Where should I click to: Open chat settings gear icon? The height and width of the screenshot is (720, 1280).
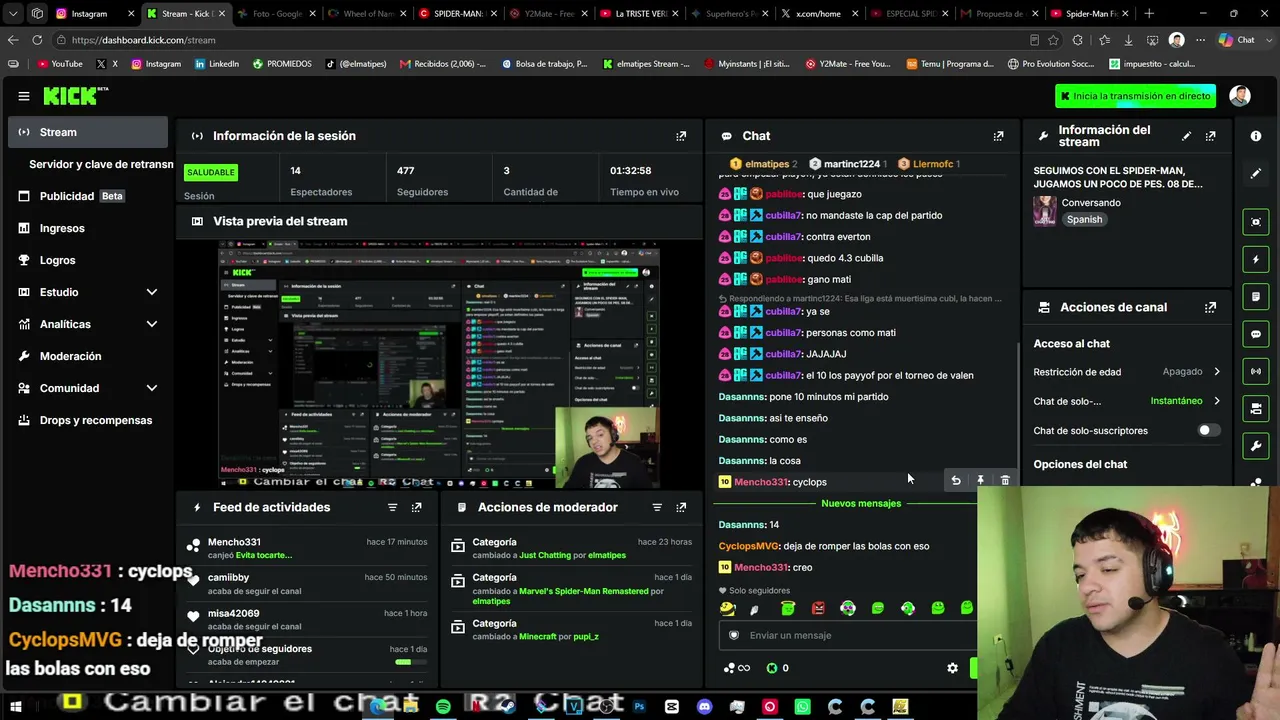[952, 668]
